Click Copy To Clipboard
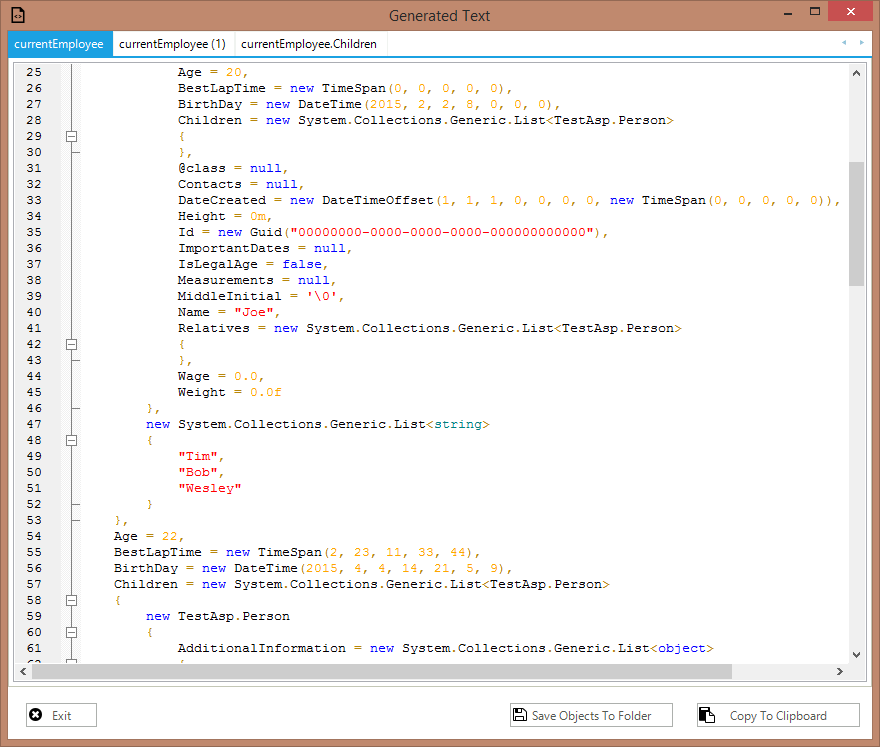 (x=778, y=715)
